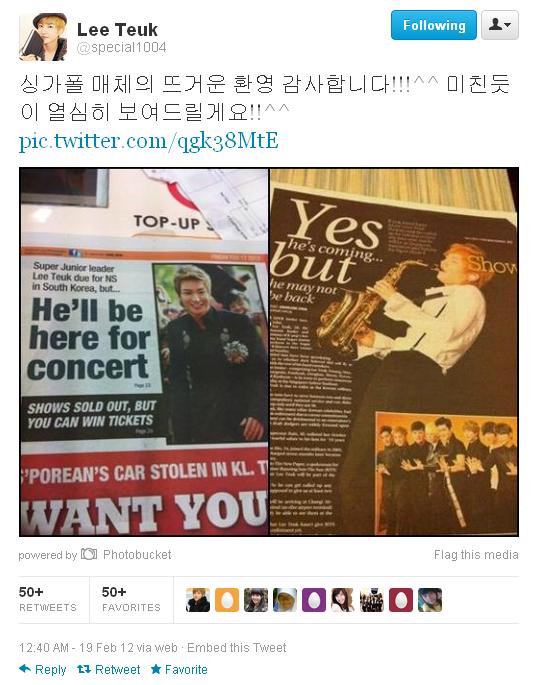
Task: View the 50+ Favorites count
Action: (131, 599)
